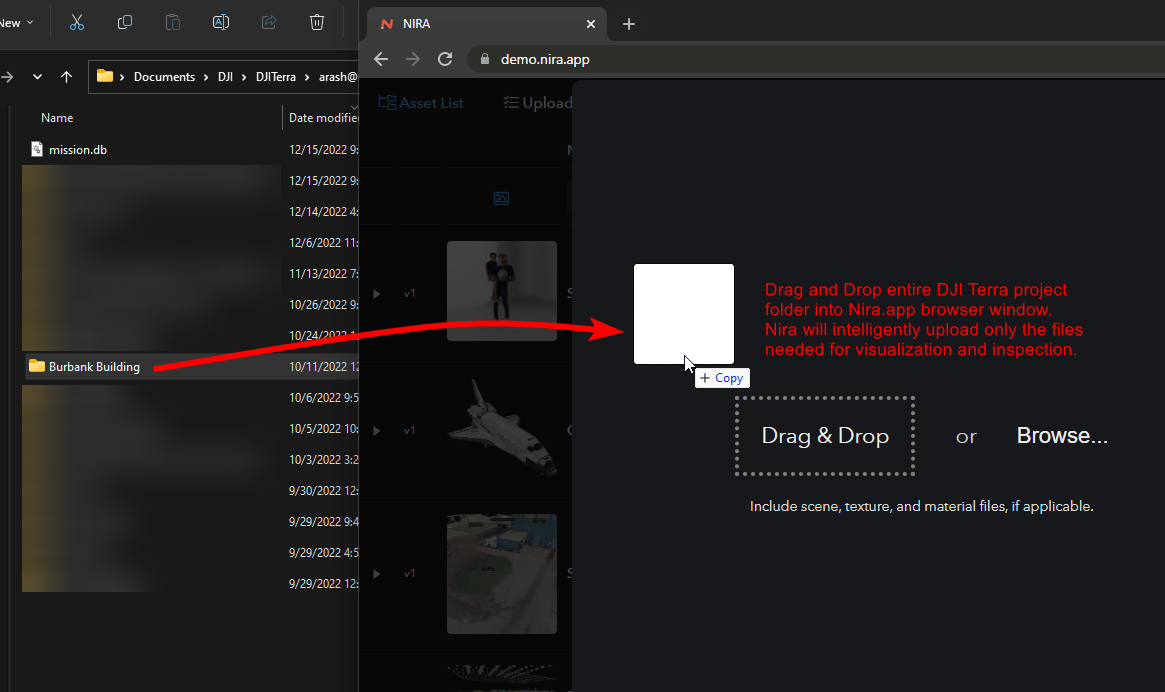Click the Delete trash can icon
The height and width of the screenshot is (692, 1165).
(317, 23)
